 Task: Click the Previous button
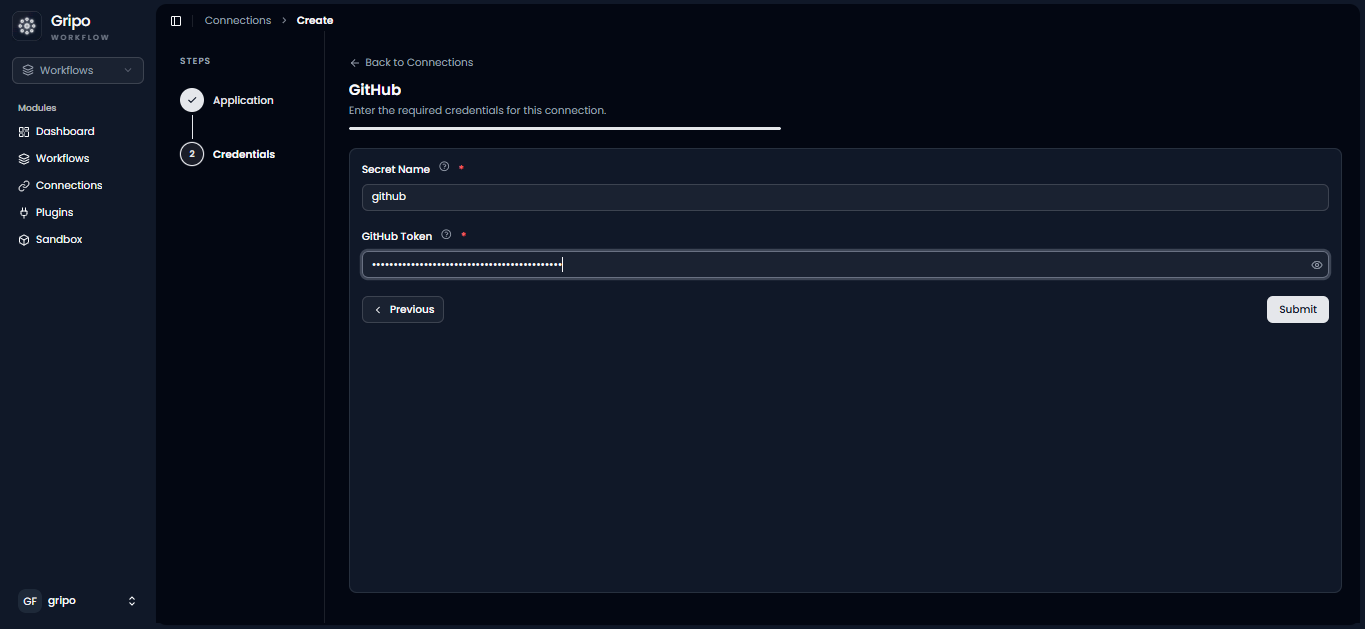tap(403, 310)
